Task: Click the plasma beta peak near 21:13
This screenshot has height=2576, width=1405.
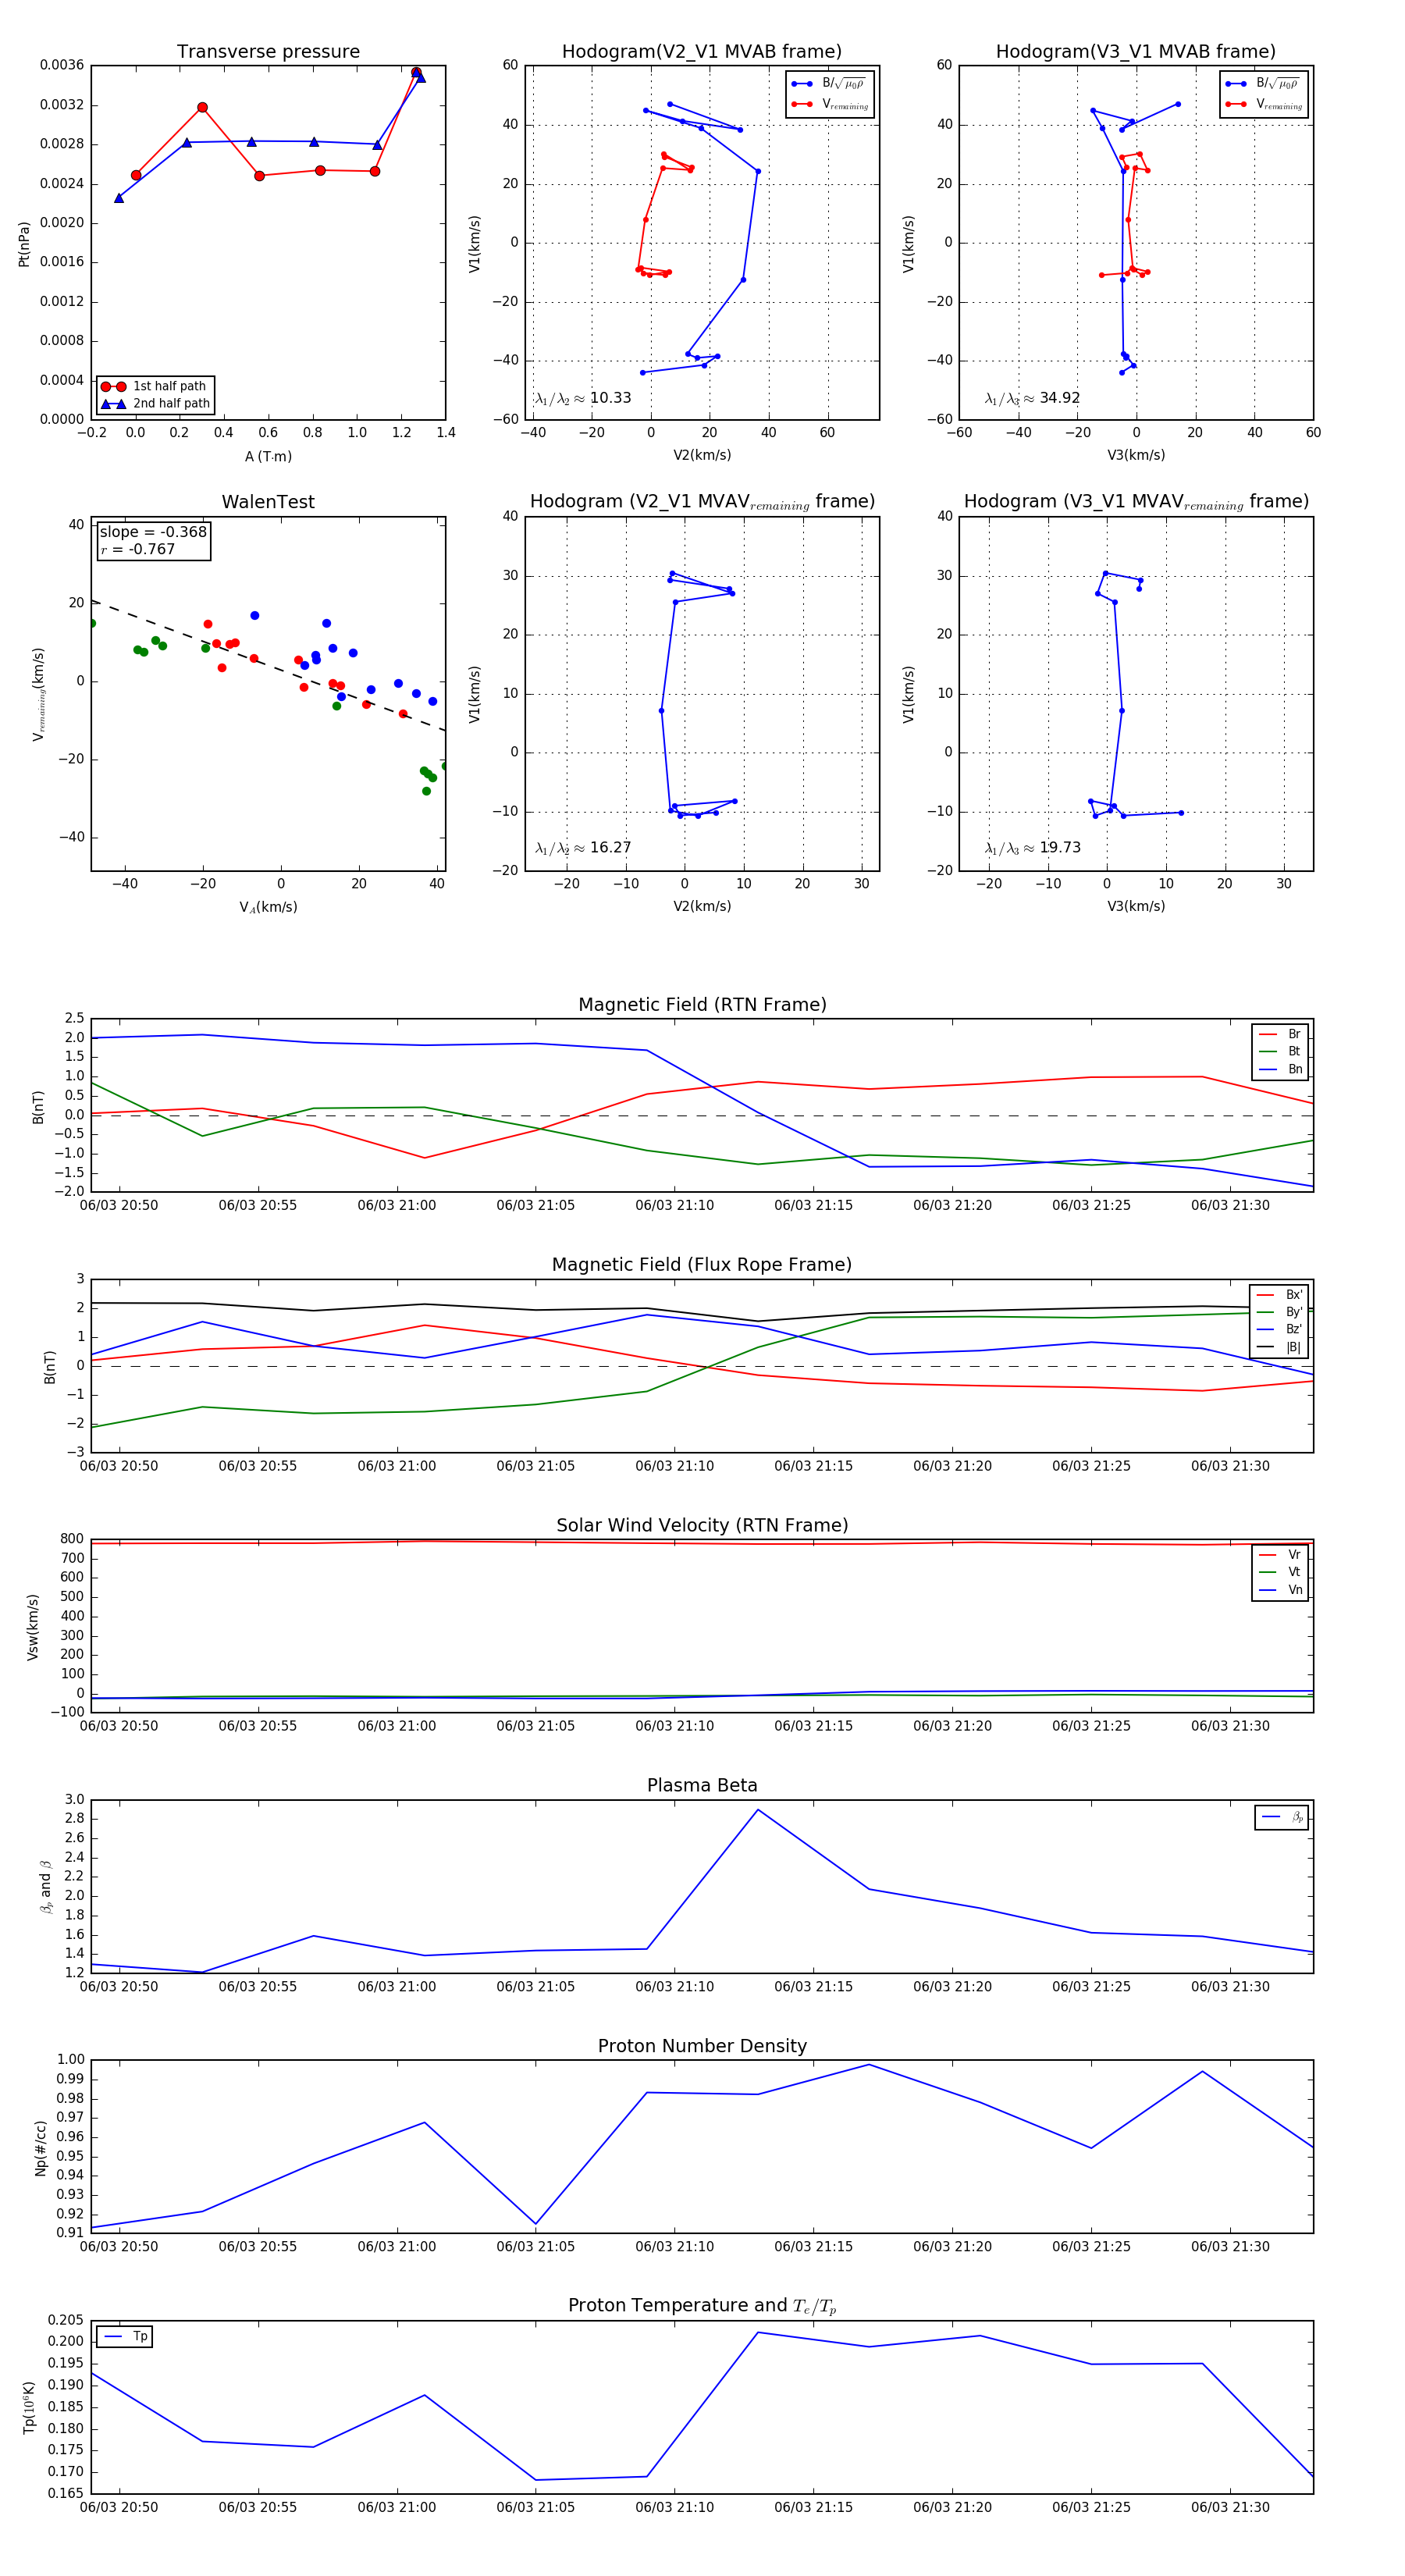Action: (758, 1809)
